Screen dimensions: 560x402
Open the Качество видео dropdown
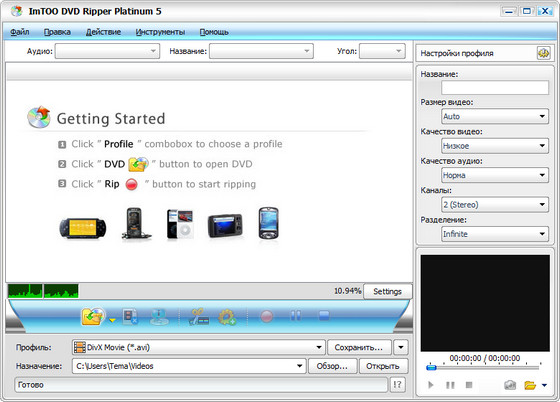[x=495, y=146]
